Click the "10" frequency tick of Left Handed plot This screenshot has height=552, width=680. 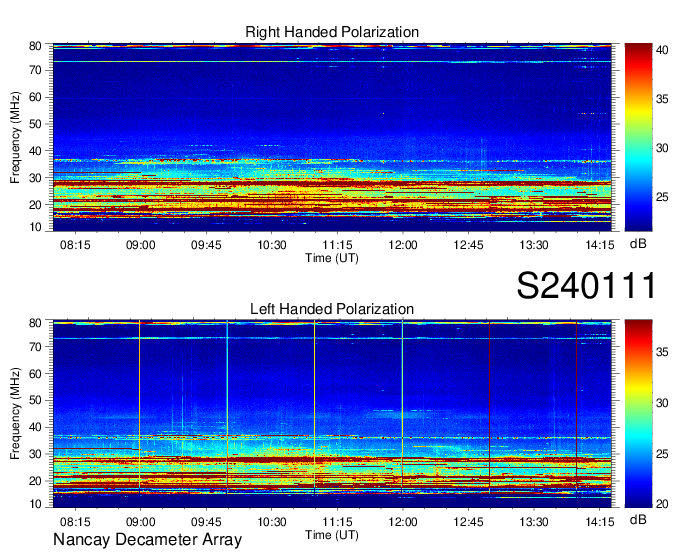click(35, 504)
